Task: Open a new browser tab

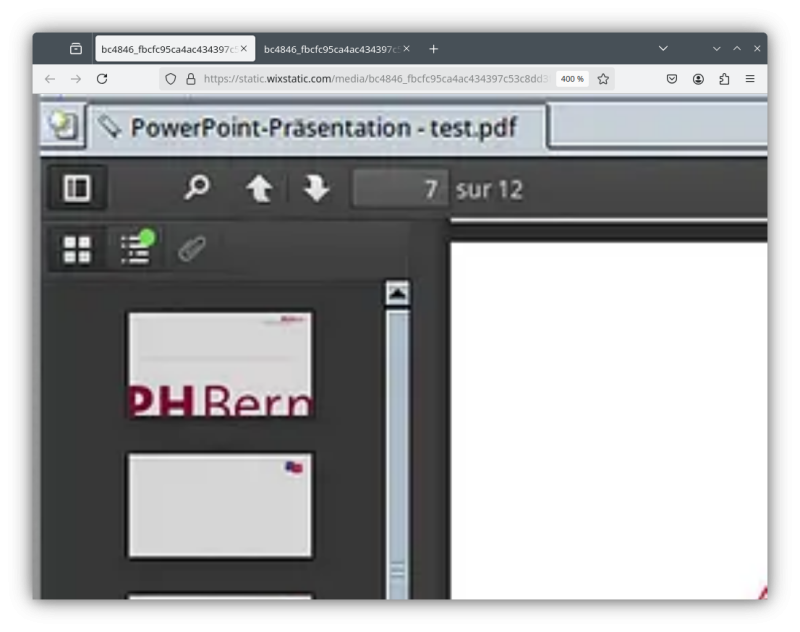Action: point(433,48)
